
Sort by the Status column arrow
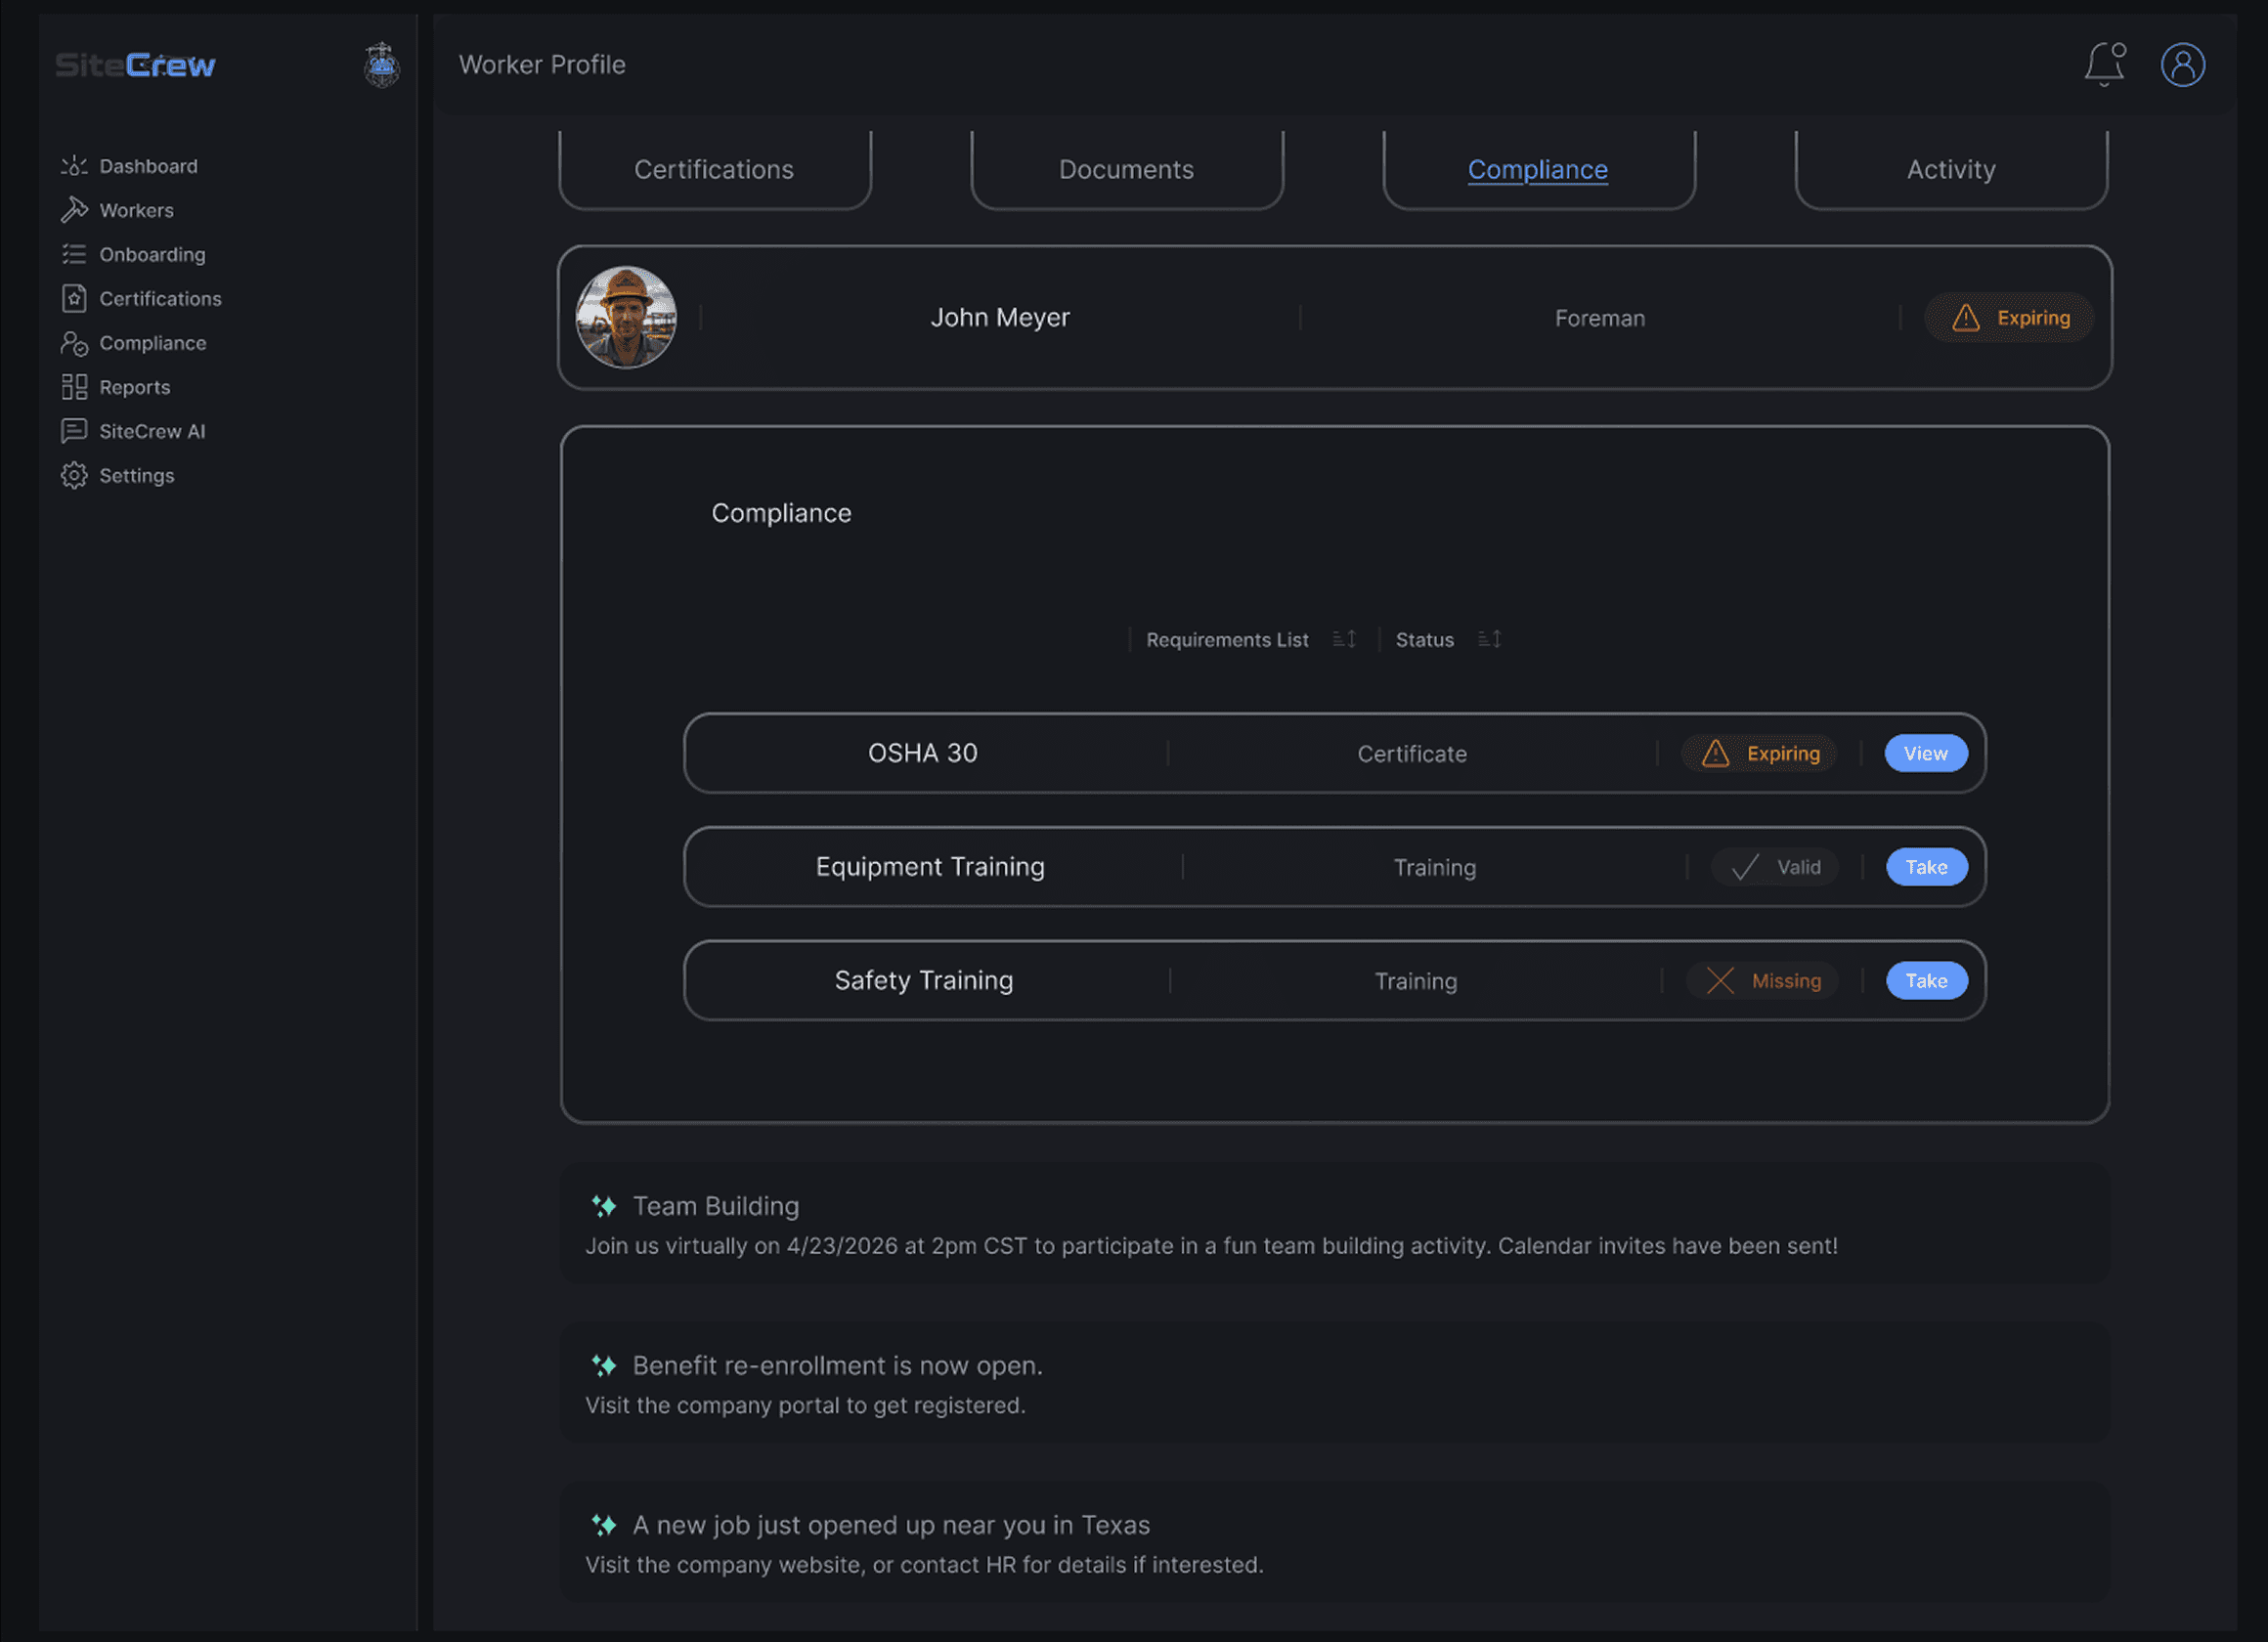1489,639
